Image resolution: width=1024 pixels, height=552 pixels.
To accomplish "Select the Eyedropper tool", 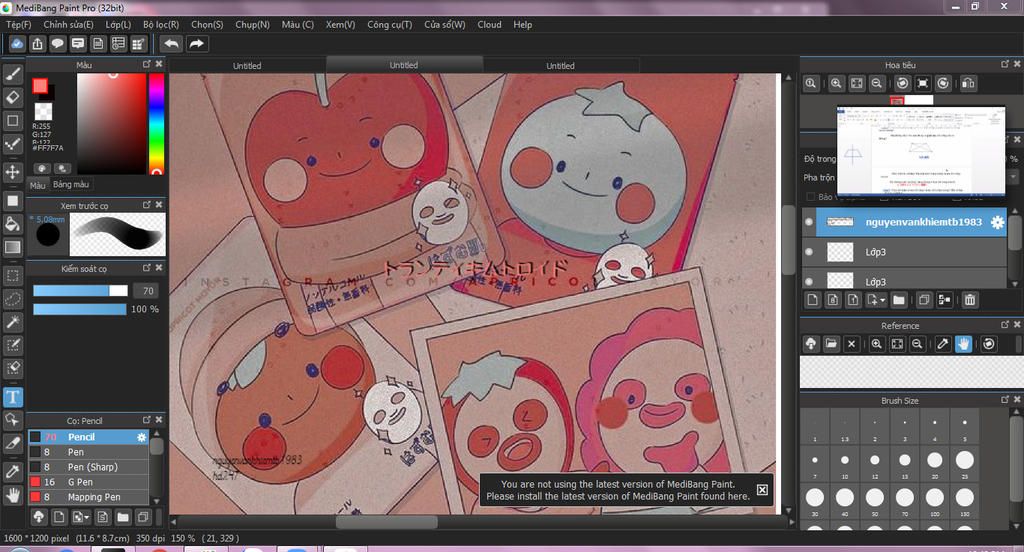I will (12, 471).
